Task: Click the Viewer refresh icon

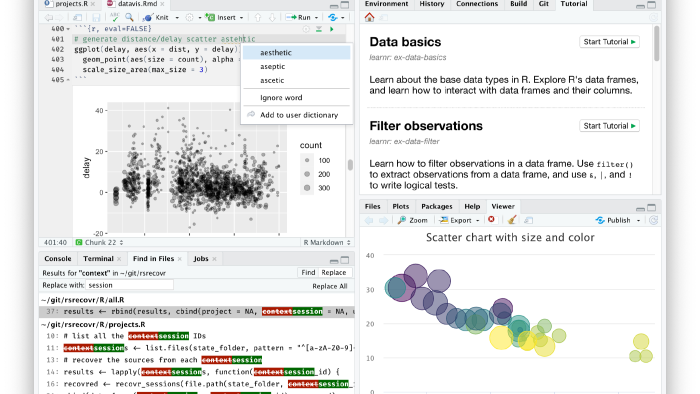Action: (654, 220)
